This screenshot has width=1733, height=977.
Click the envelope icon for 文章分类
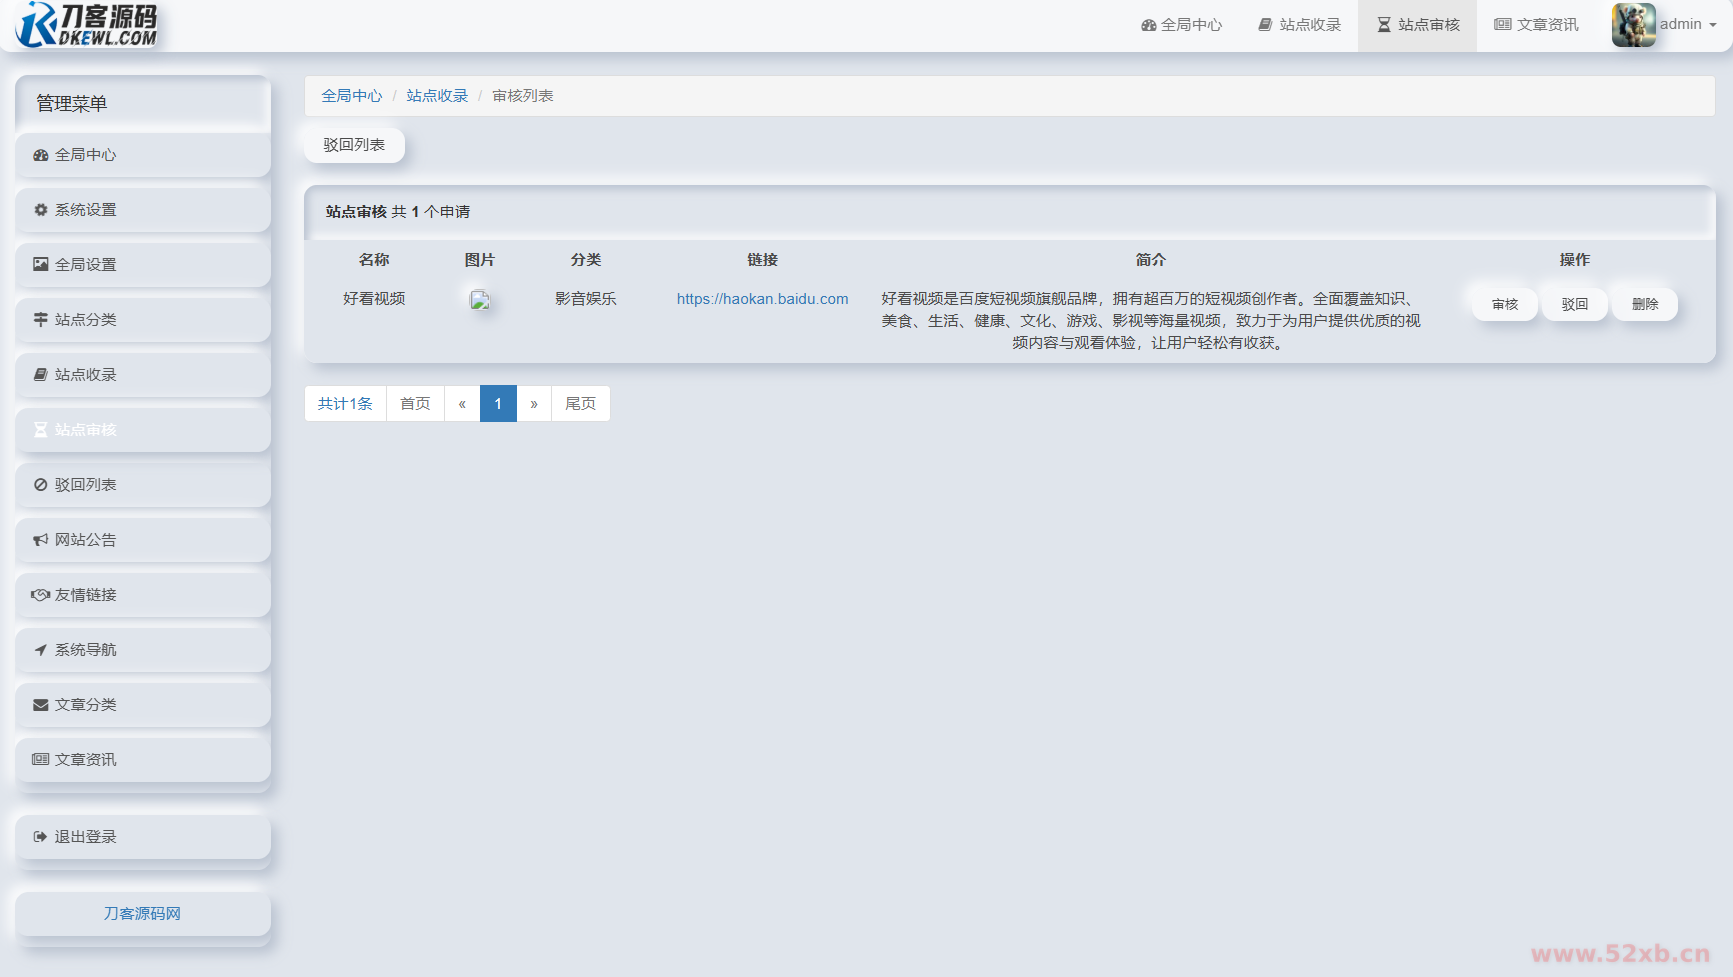(x=40, y=705)
